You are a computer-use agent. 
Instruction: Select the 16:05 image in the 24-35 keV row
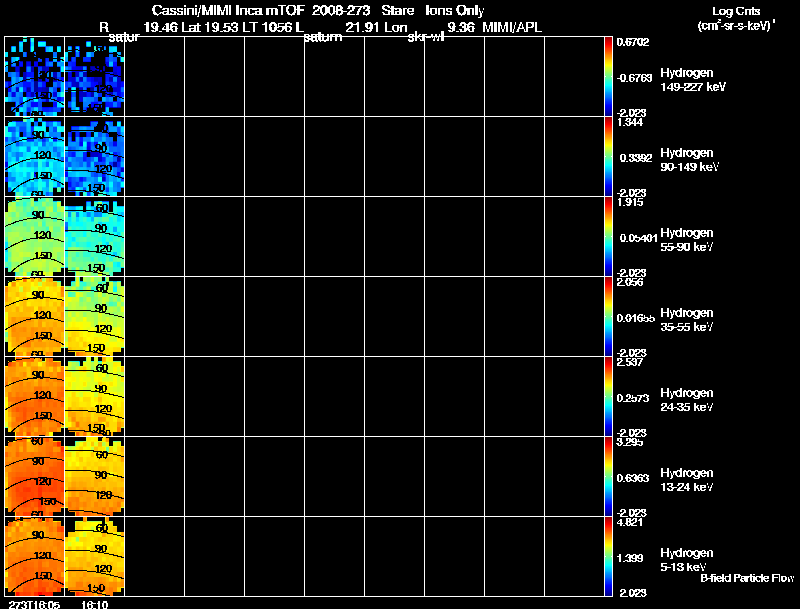coord(35,397)
